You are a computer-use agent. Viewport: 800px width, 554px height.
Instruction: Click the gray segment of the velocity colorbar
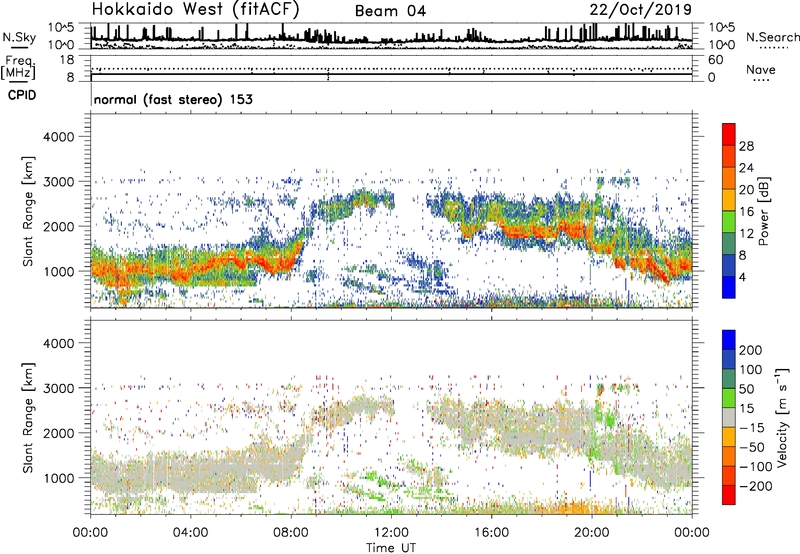coord(729,418)
